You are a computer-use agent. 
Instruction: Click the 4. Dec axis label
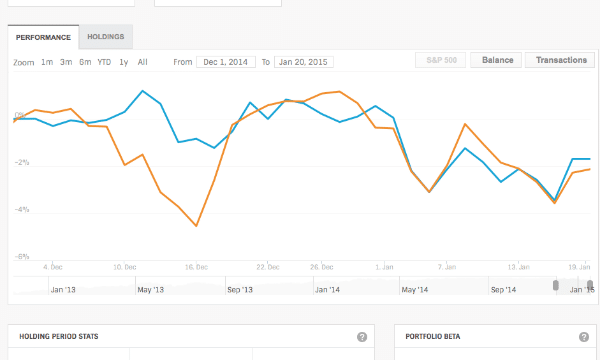coord(53,267)
